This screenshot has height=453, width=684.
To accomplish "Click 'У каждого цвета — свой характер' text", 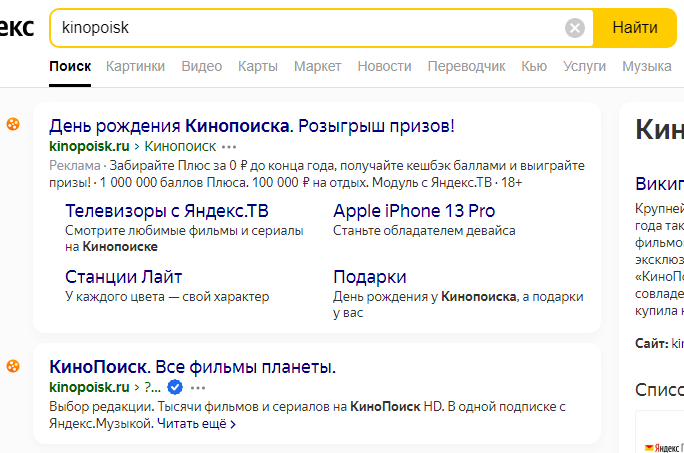I will click(x=167, y=297).
